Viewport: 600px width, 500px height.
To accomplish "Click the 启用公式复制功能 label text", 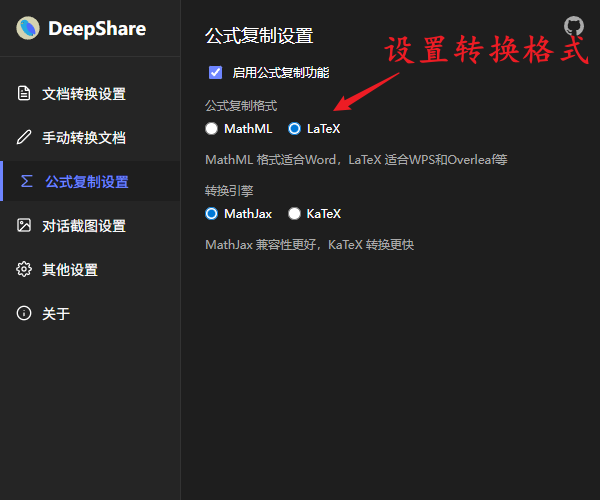I will point(281,73).
